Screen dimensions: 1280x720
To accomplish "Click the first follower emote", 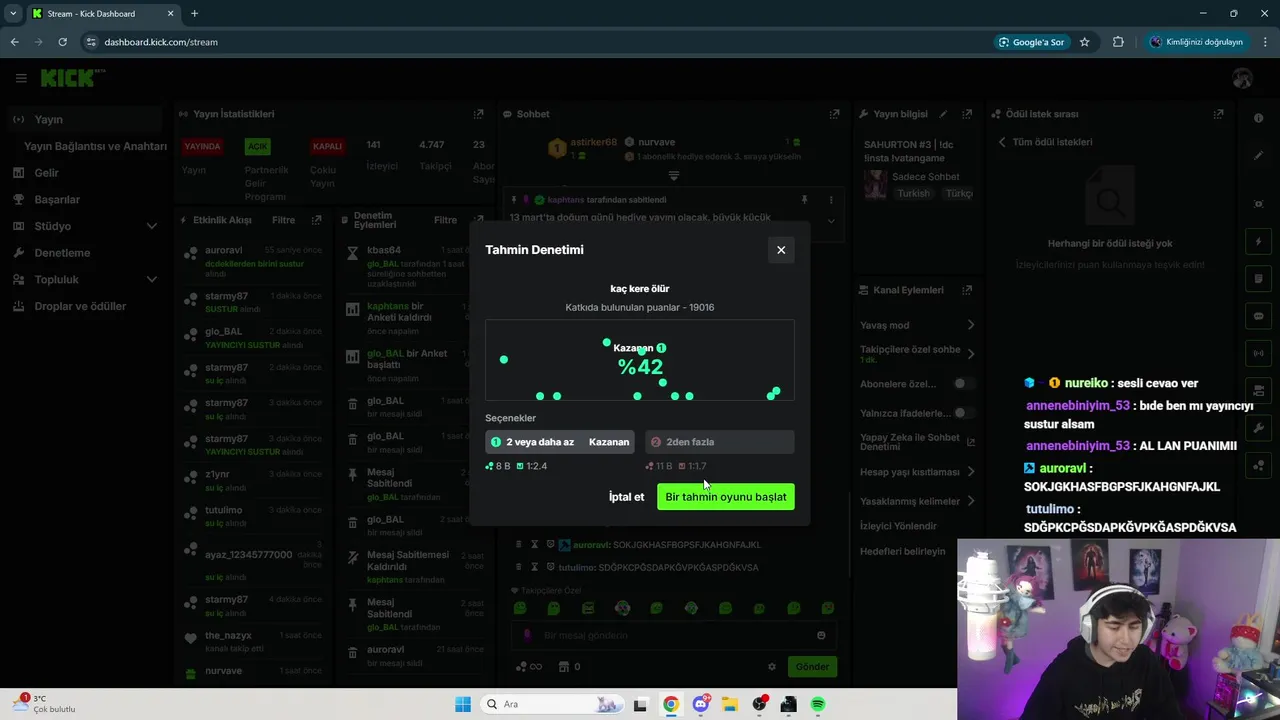I will click(520, 608).
